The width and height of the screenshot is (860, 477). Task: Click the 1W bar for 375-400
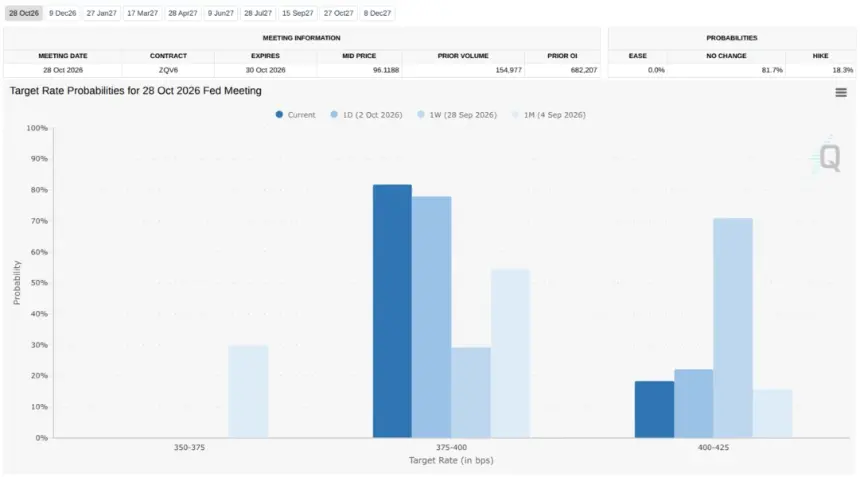(471, 393)
